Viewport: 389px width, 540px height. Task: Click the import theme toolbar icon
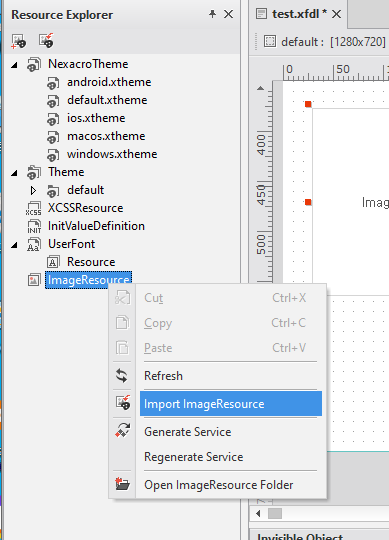tap(46, 41)
